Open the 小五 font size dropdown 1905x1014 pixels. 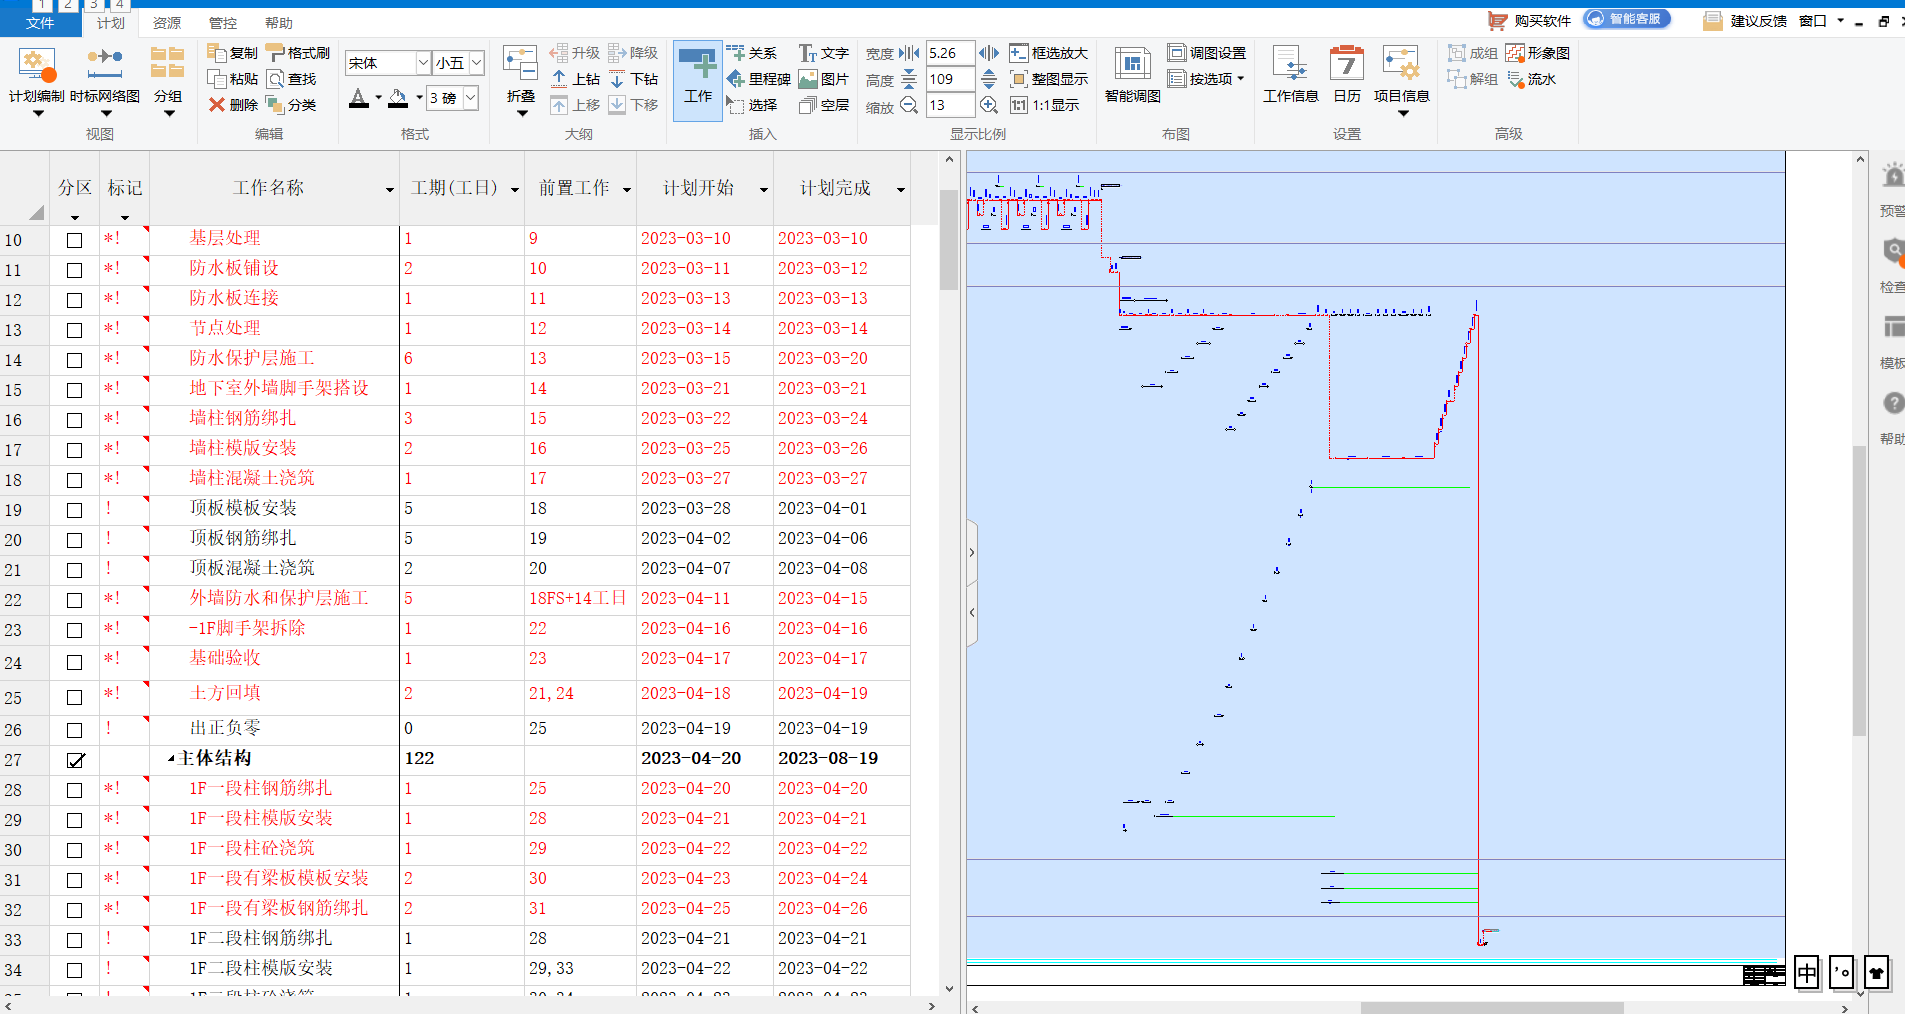(477, 63)
